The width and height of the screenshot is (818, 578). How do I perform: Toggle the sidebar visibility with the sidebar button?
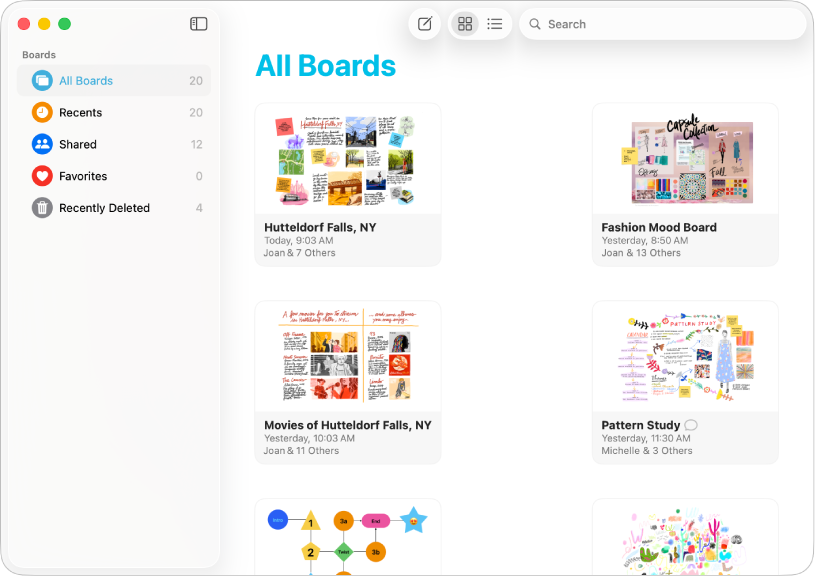[199, 23]
